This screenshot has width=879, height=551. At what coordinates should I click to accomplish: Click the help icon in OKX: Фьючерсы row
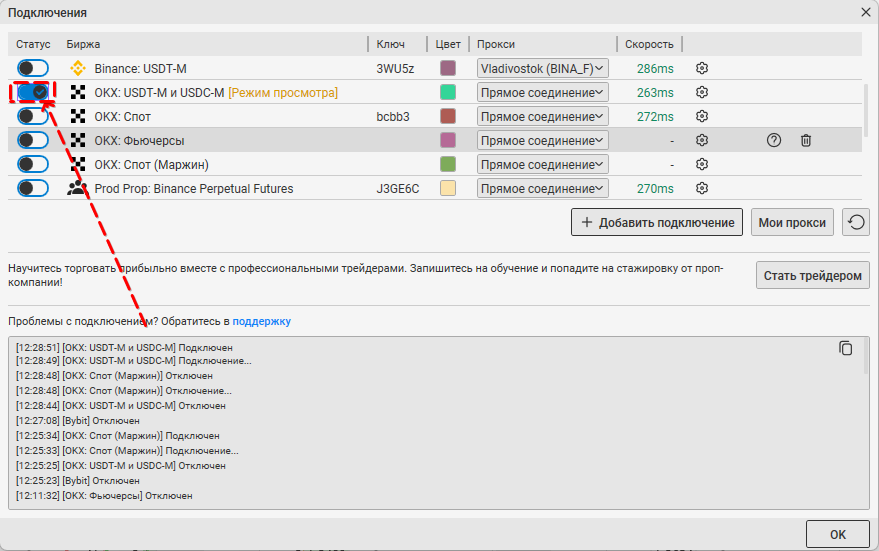(773, 140)
